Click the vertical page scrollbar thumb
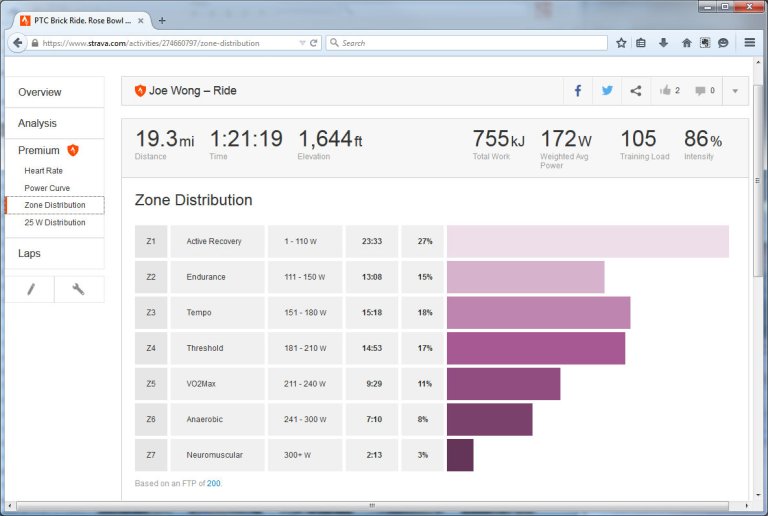The image size is (768, 516). [x=758, y=180]
